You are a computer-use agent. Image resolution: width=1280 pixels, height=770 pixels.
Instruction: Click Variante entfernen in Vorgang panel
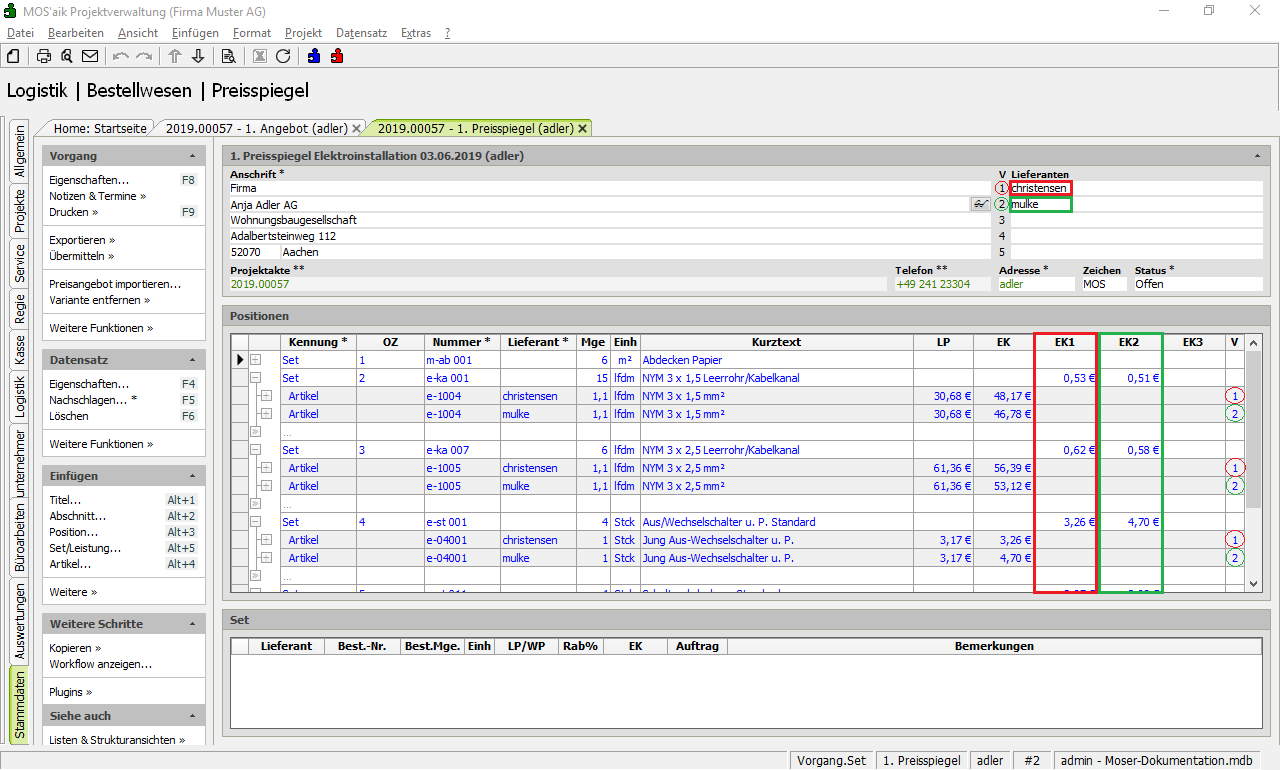click(x=98, y=300)
